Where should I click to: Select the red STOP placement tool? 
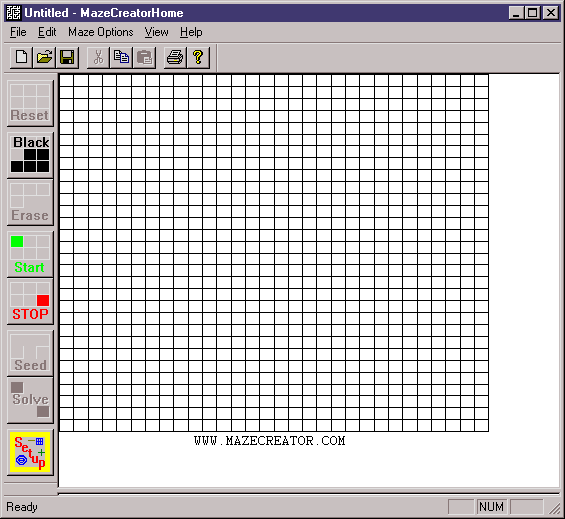click(30, 301)
